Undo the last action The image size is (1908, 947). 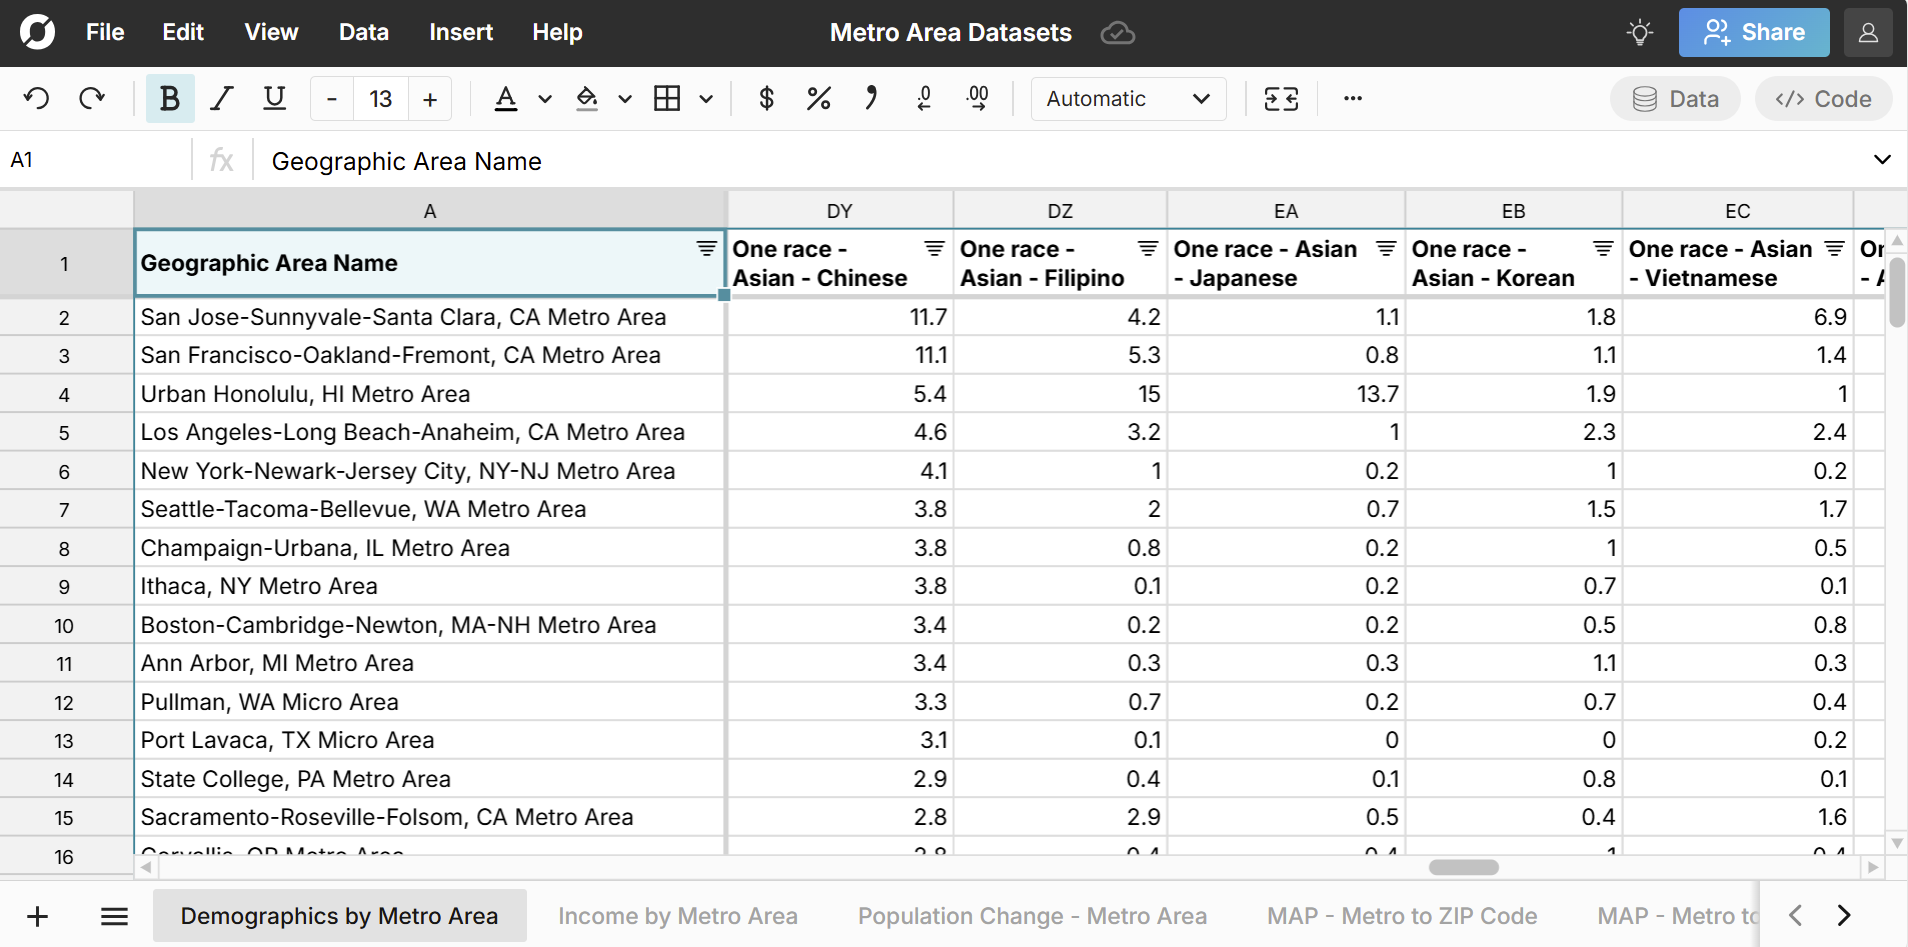click(36, 98)
